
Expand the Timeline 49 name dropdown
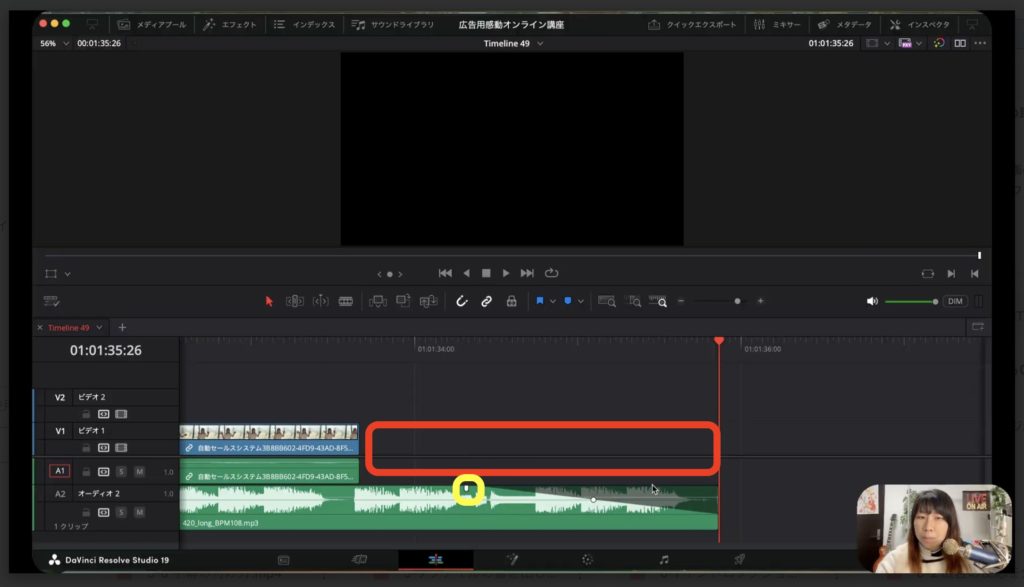click(x=540, y=44)
